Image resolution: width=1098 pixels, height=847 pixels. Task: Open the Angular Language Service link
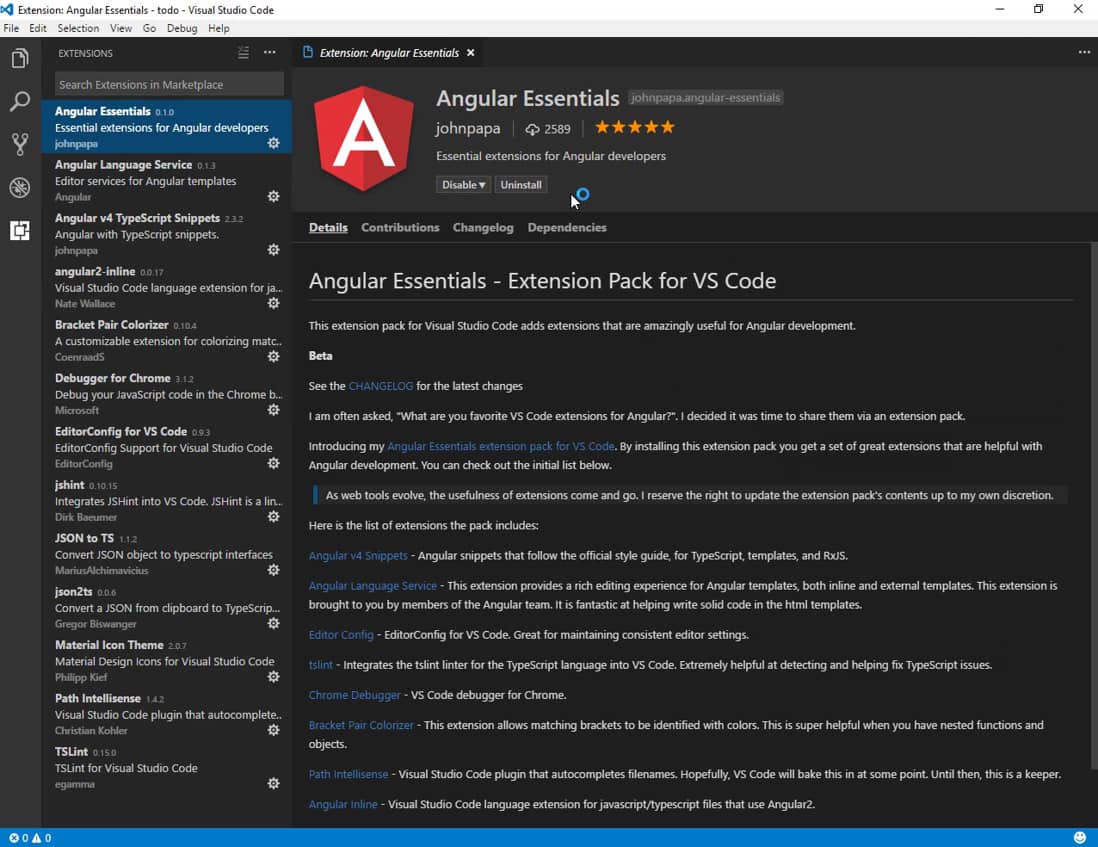[x=373, y=586]
